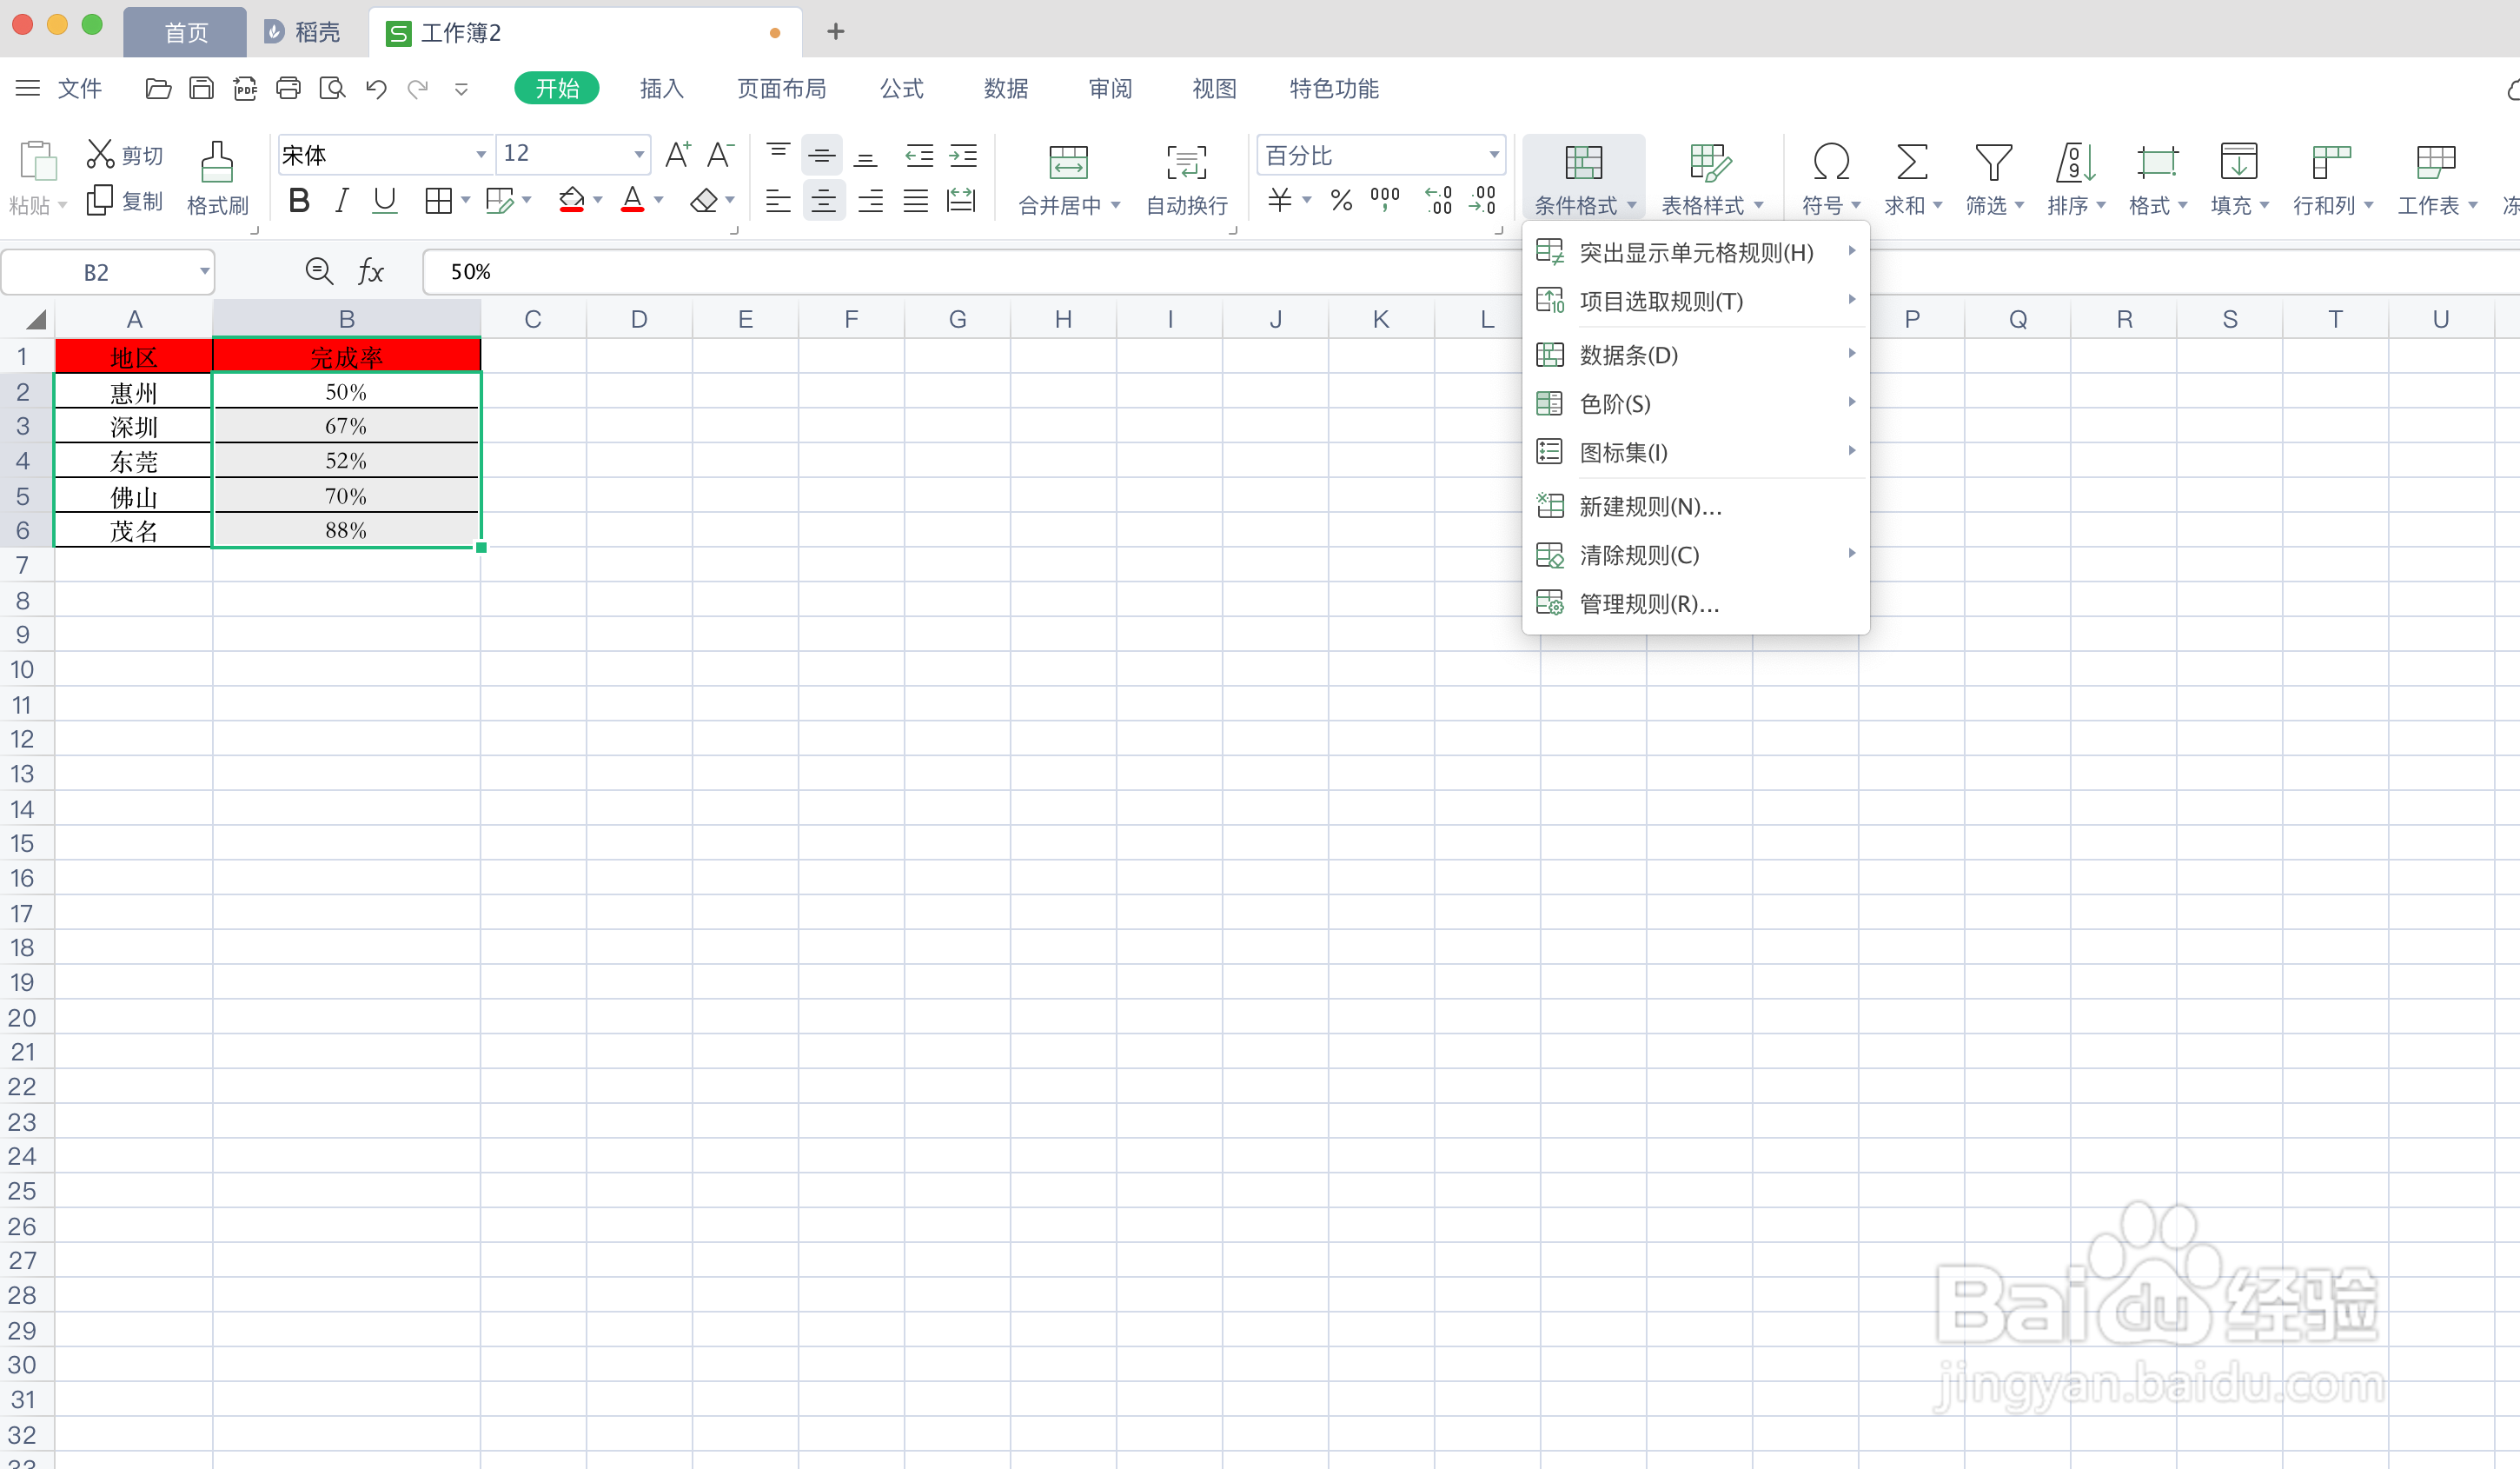Open Color Scales (色阶) submenu
Screen dimensions: 2520x1469
1695,403
